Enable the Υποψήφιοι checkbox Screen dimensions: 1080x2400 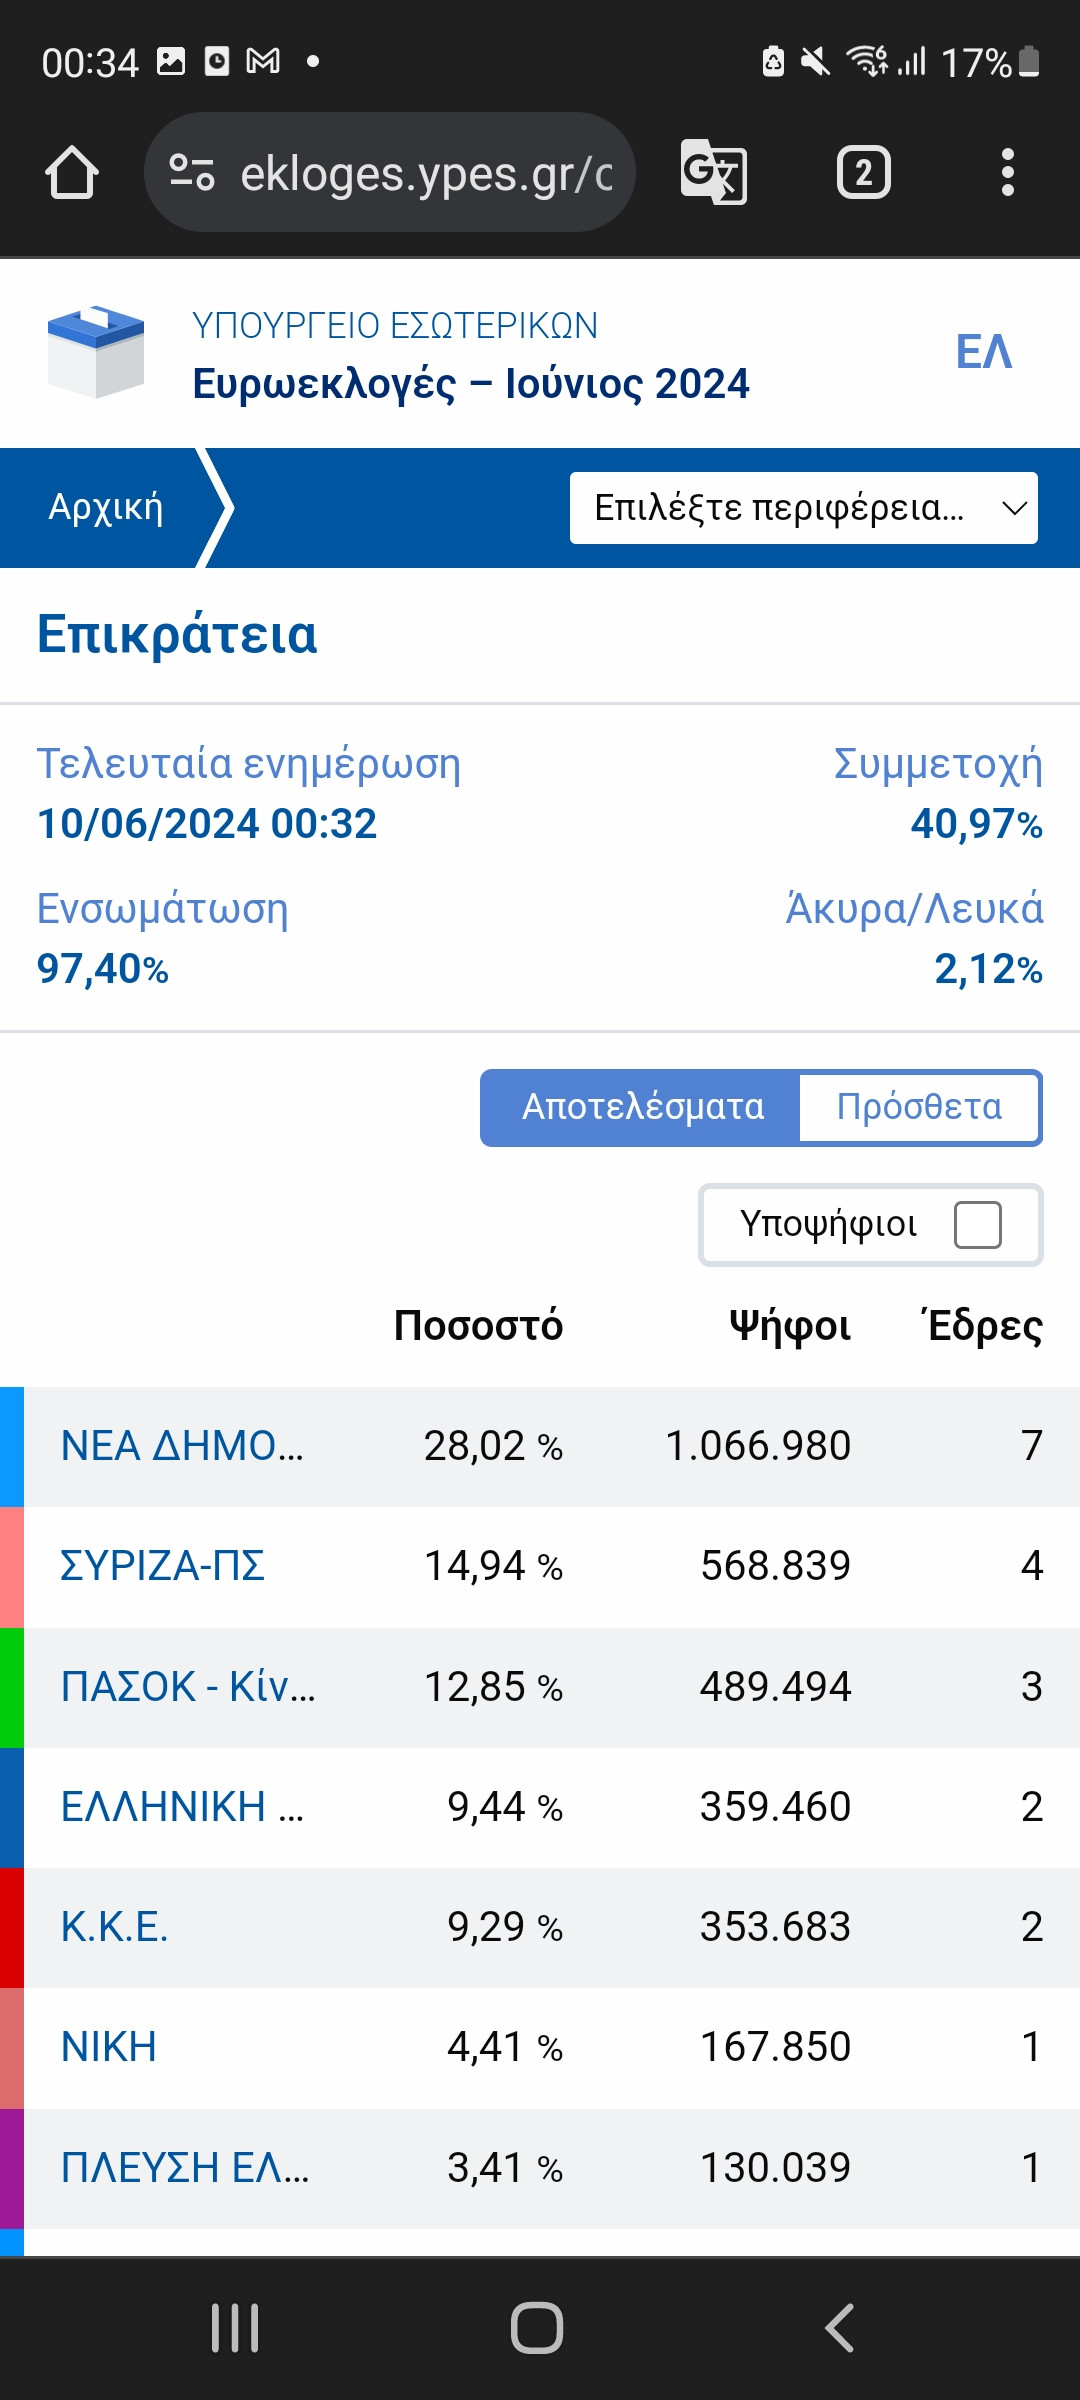pyautogui.click(x=977, y=1225)
